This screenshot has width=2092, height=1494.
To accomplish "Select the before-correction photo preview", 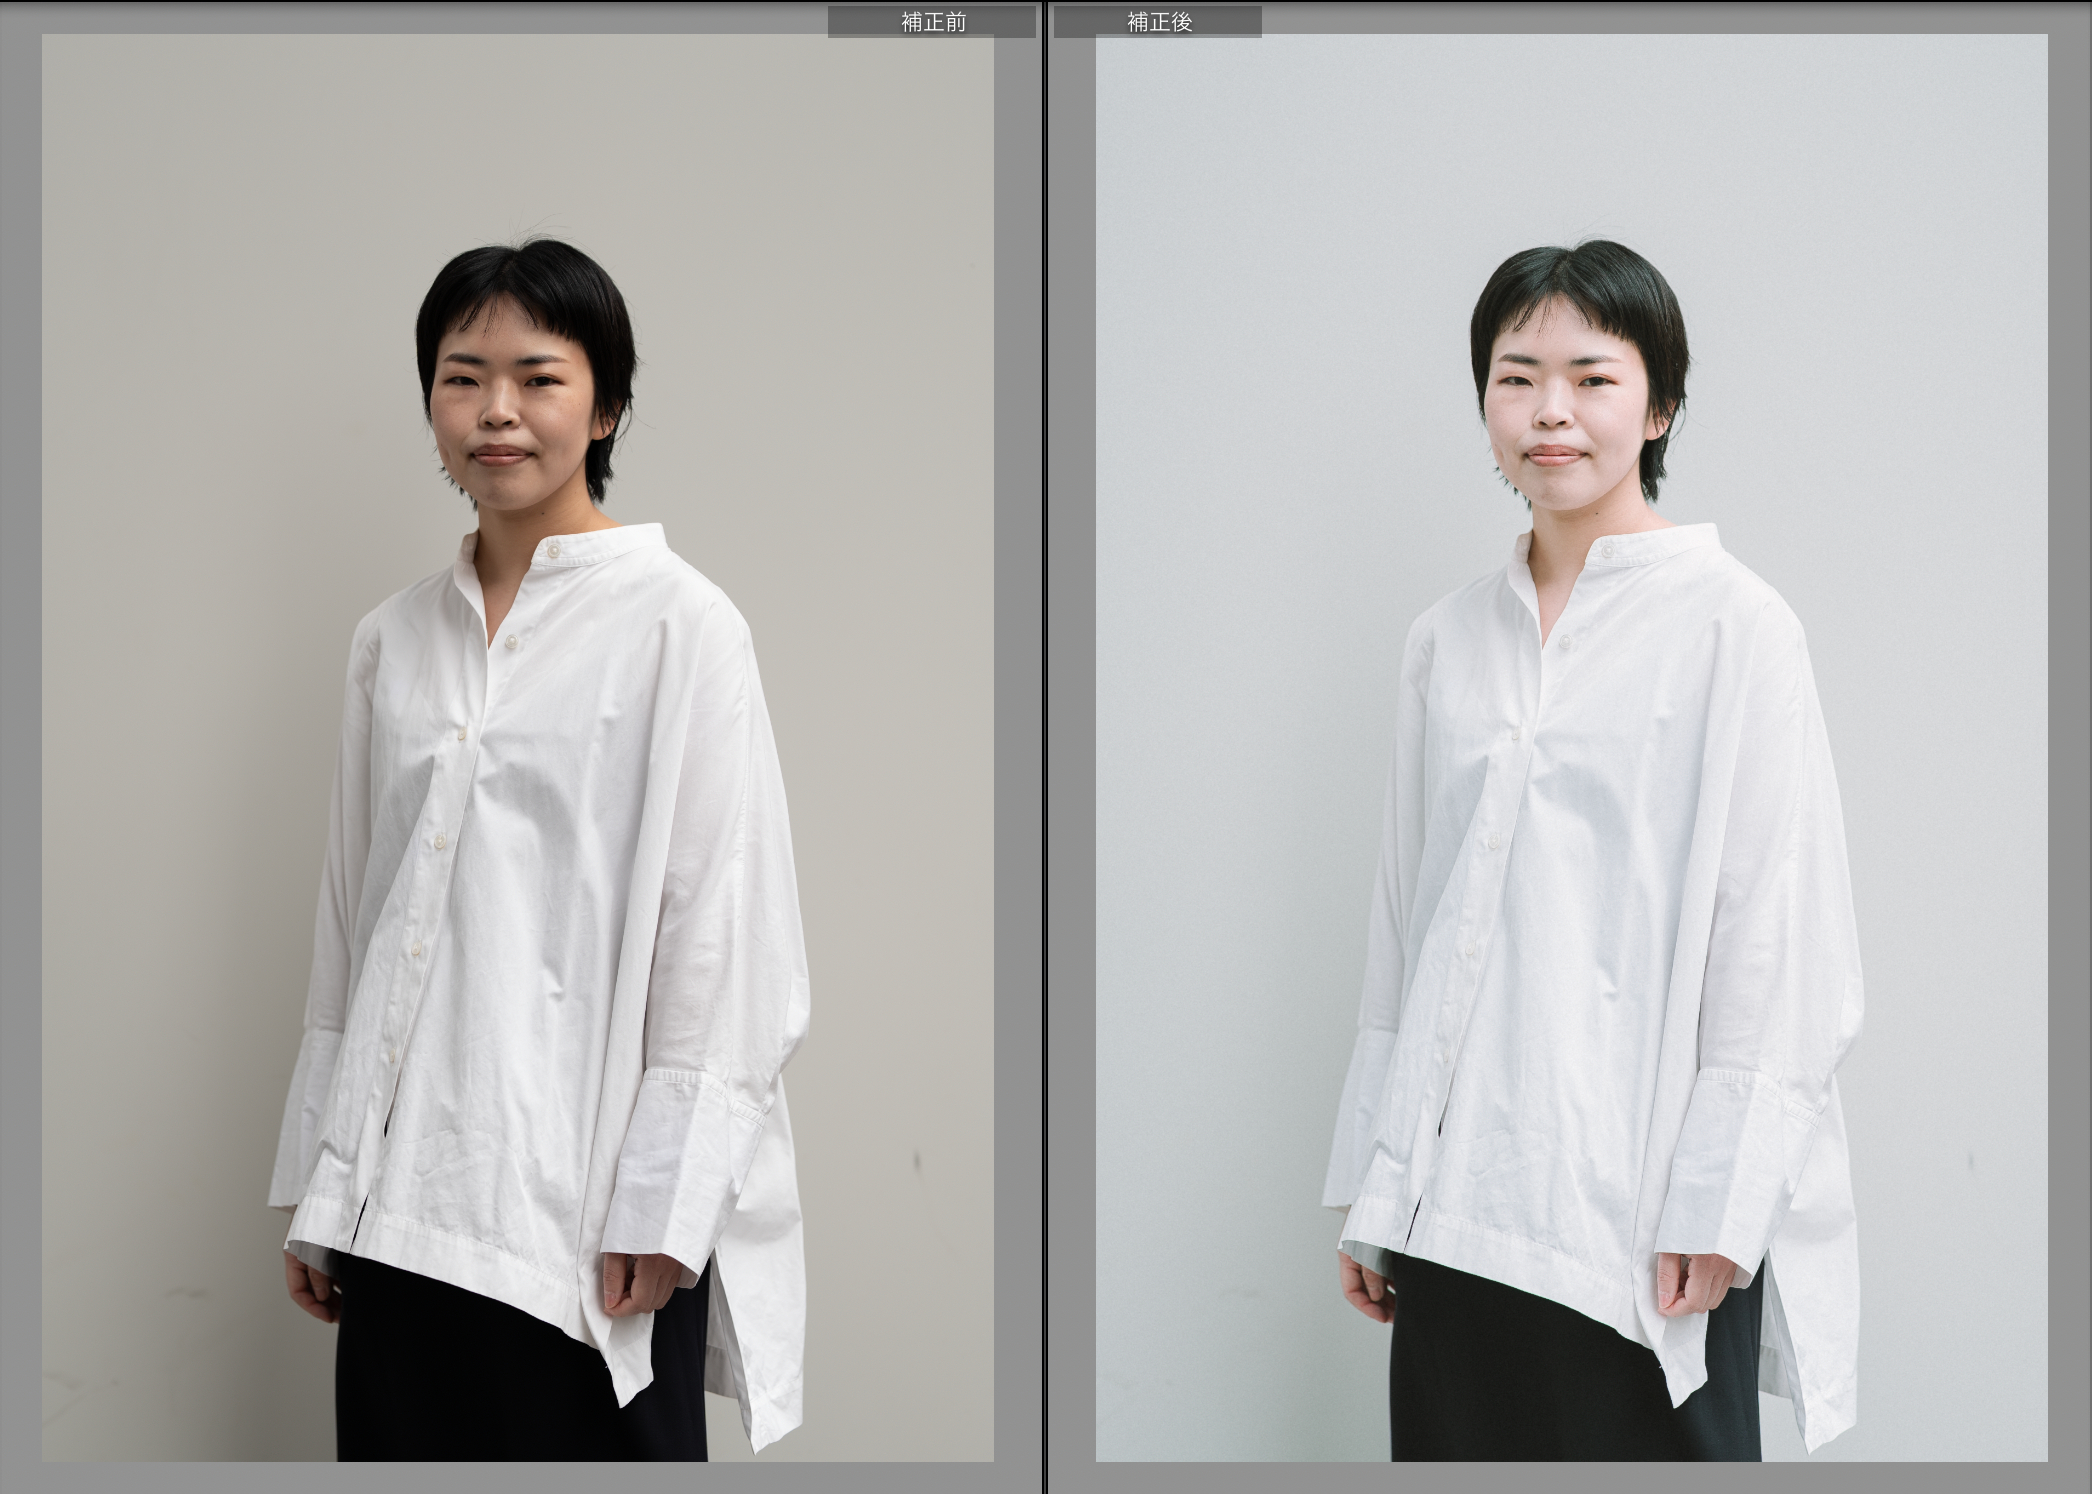I will 518,748.
